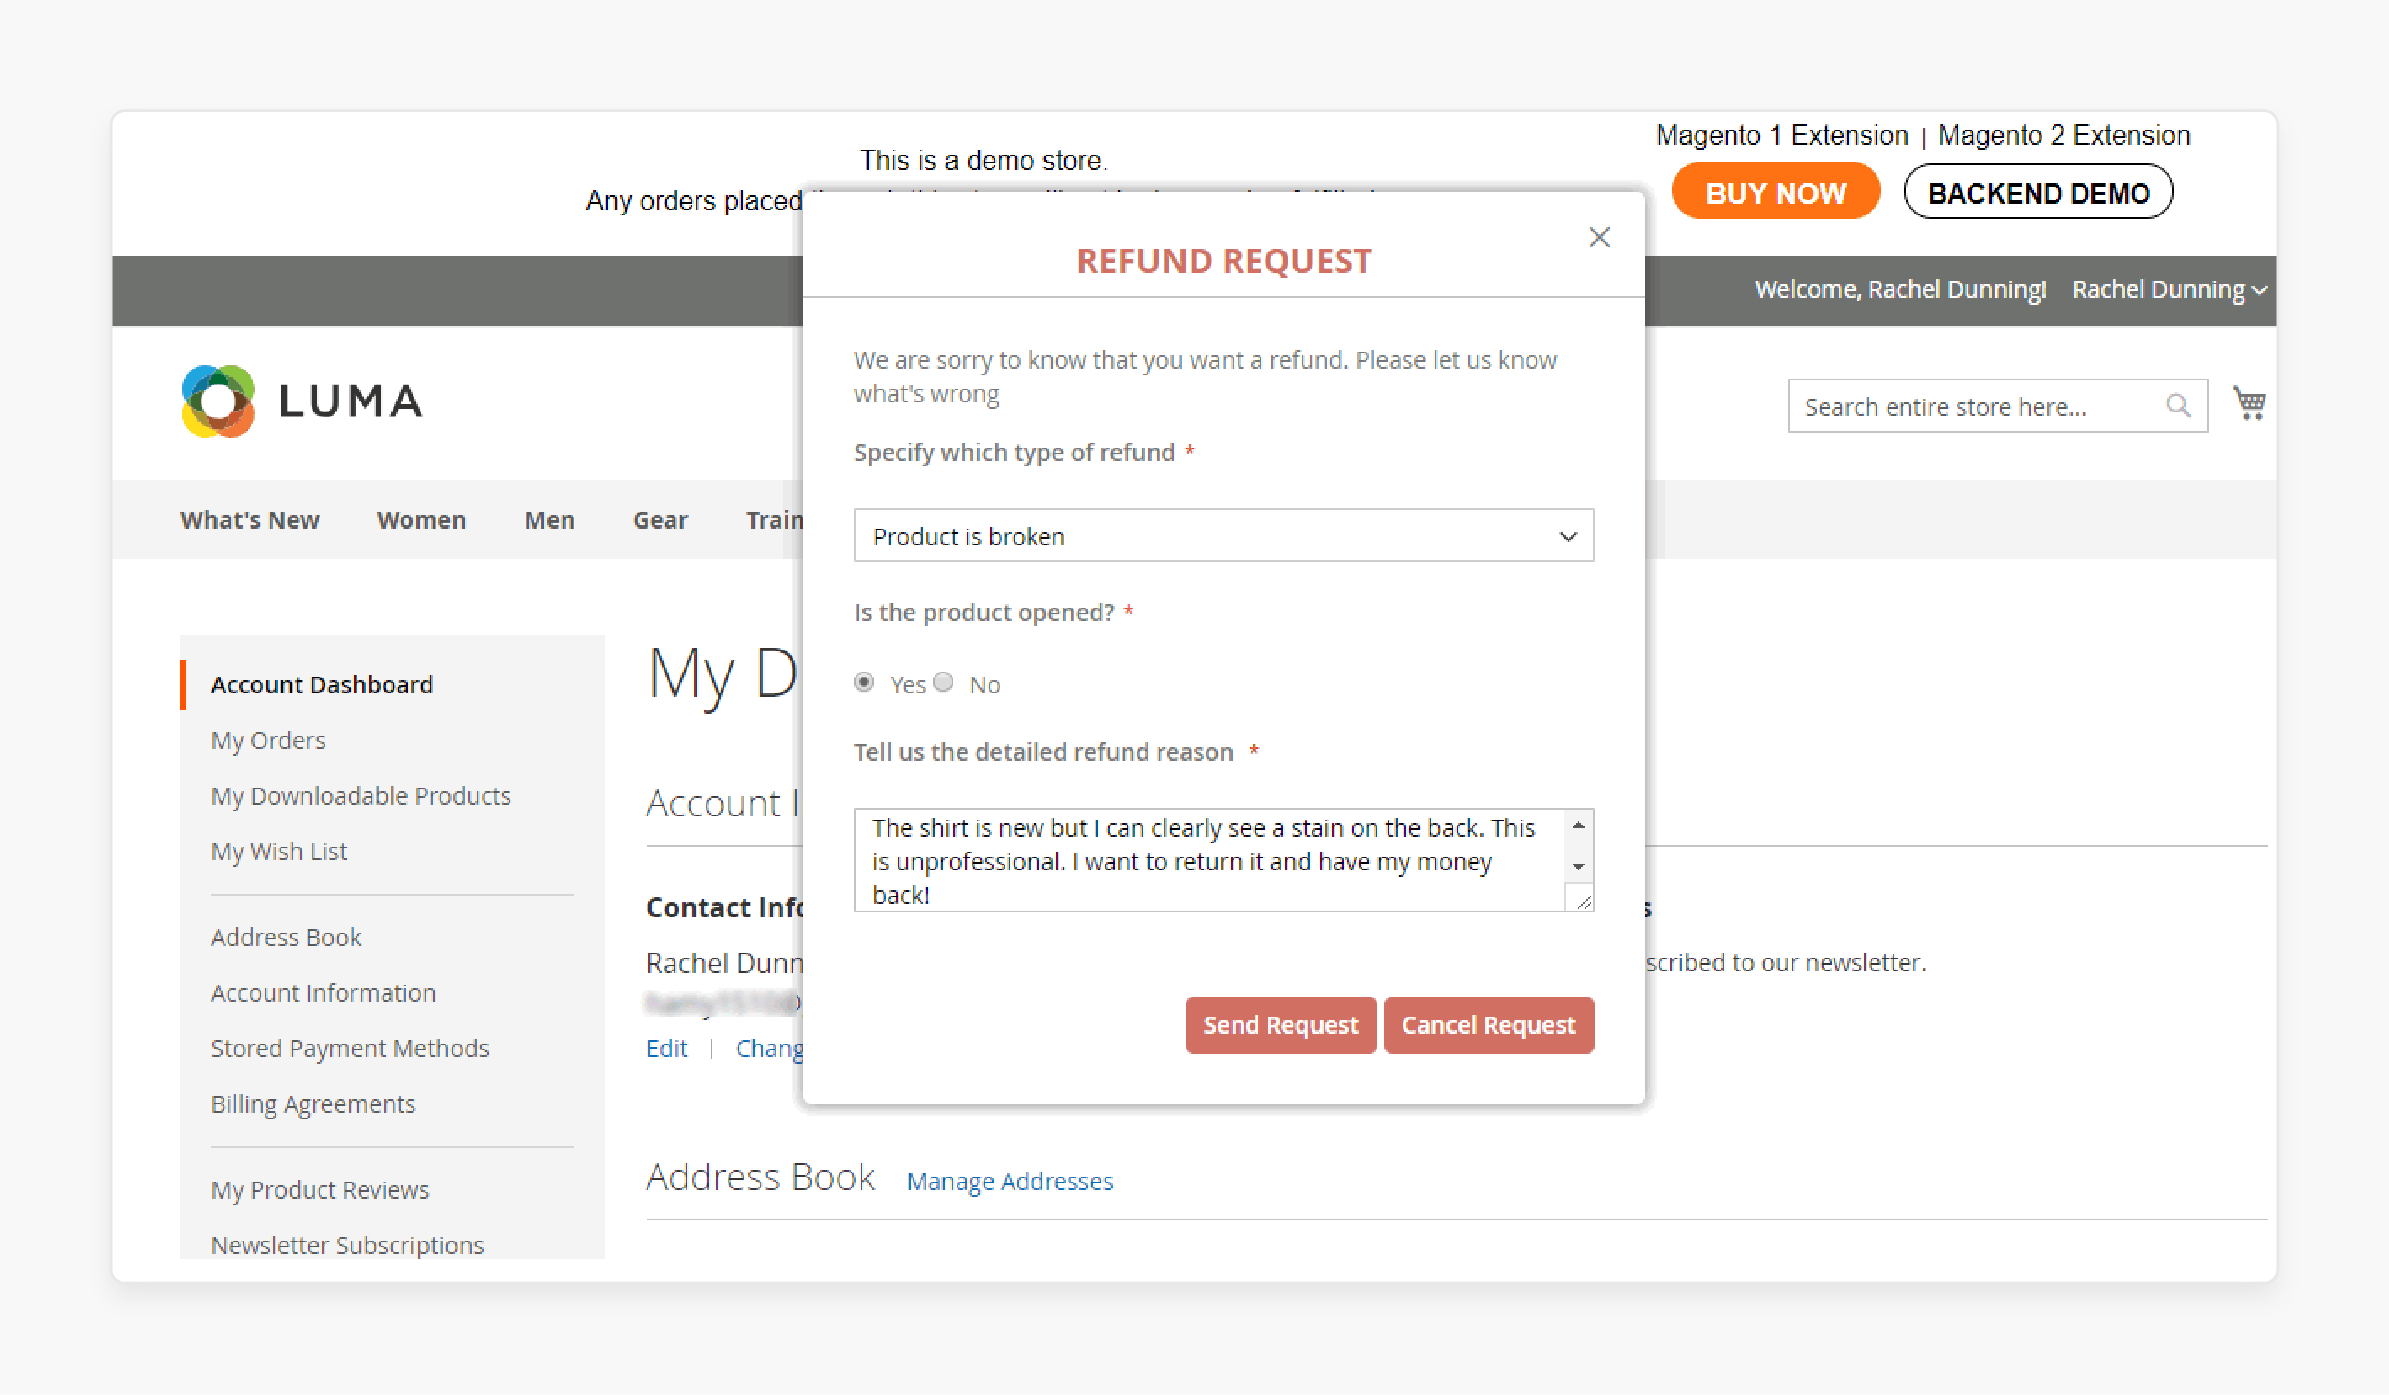Click the Send Request button icon

pos(1282,1025)
